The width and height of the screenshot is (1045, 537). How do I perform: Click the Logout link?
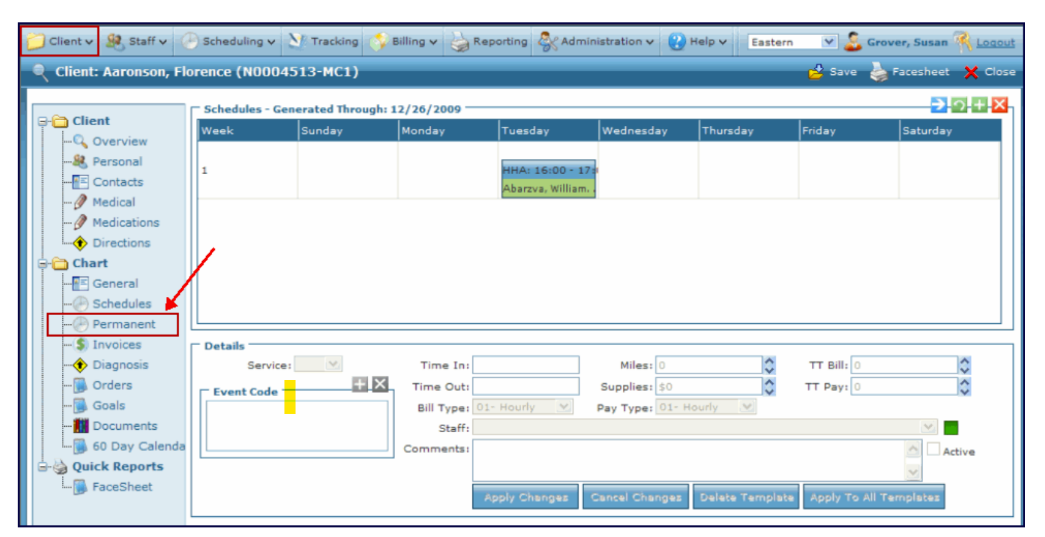(995, 42)
